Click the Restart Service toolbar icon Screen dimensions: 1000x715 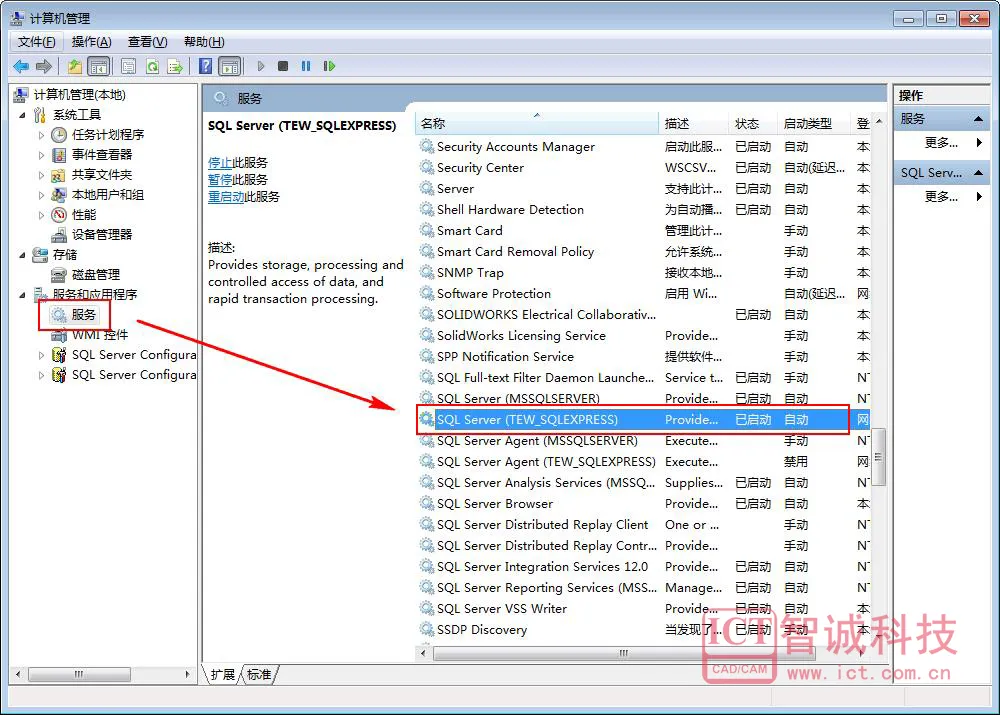329,66
